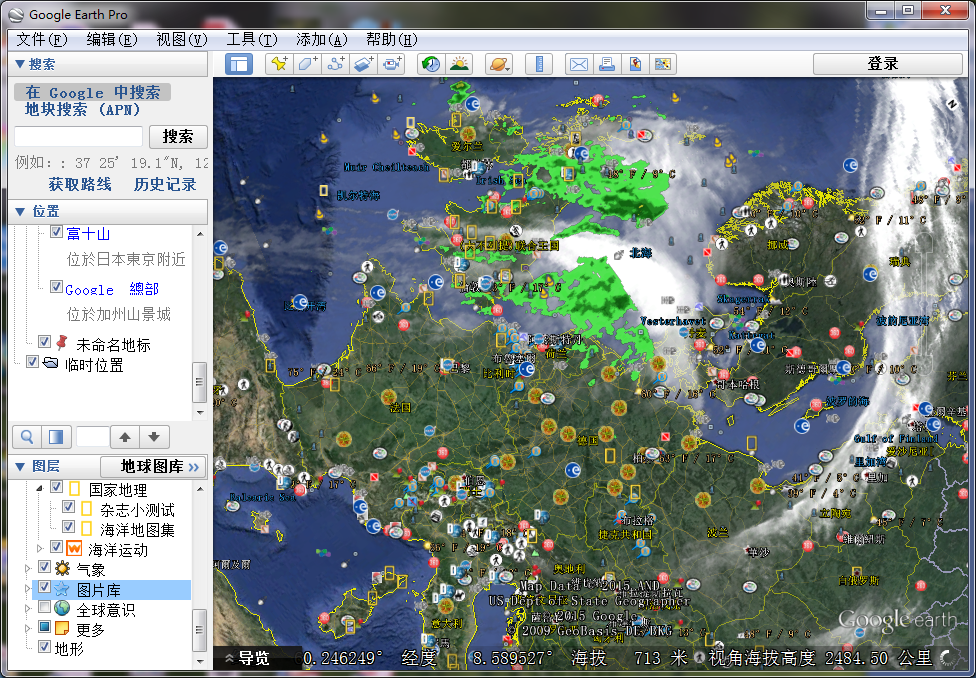Screen dimensions: 976x678
Task: Click the 搜索 button
Action: click(x=178, y=136)
